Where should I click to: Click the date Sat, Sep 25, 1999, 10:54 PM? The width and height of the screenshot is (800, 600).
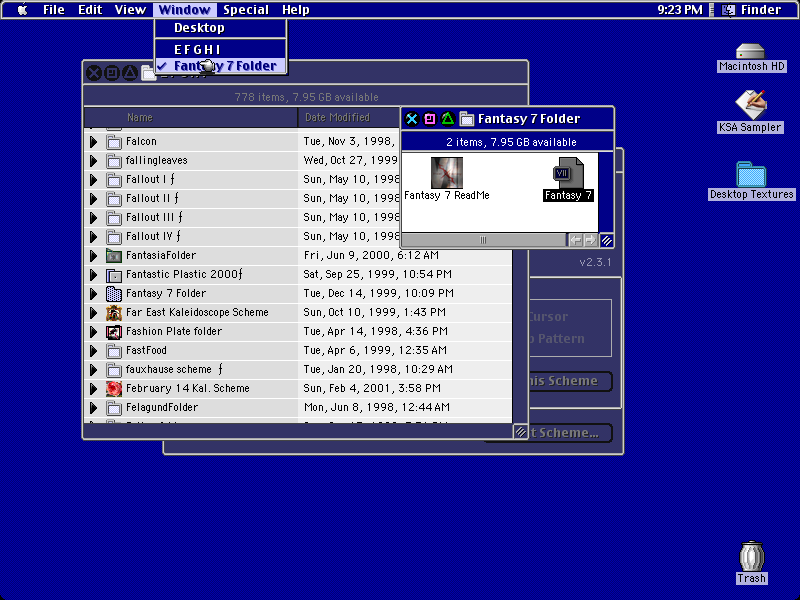click(378, 274)
